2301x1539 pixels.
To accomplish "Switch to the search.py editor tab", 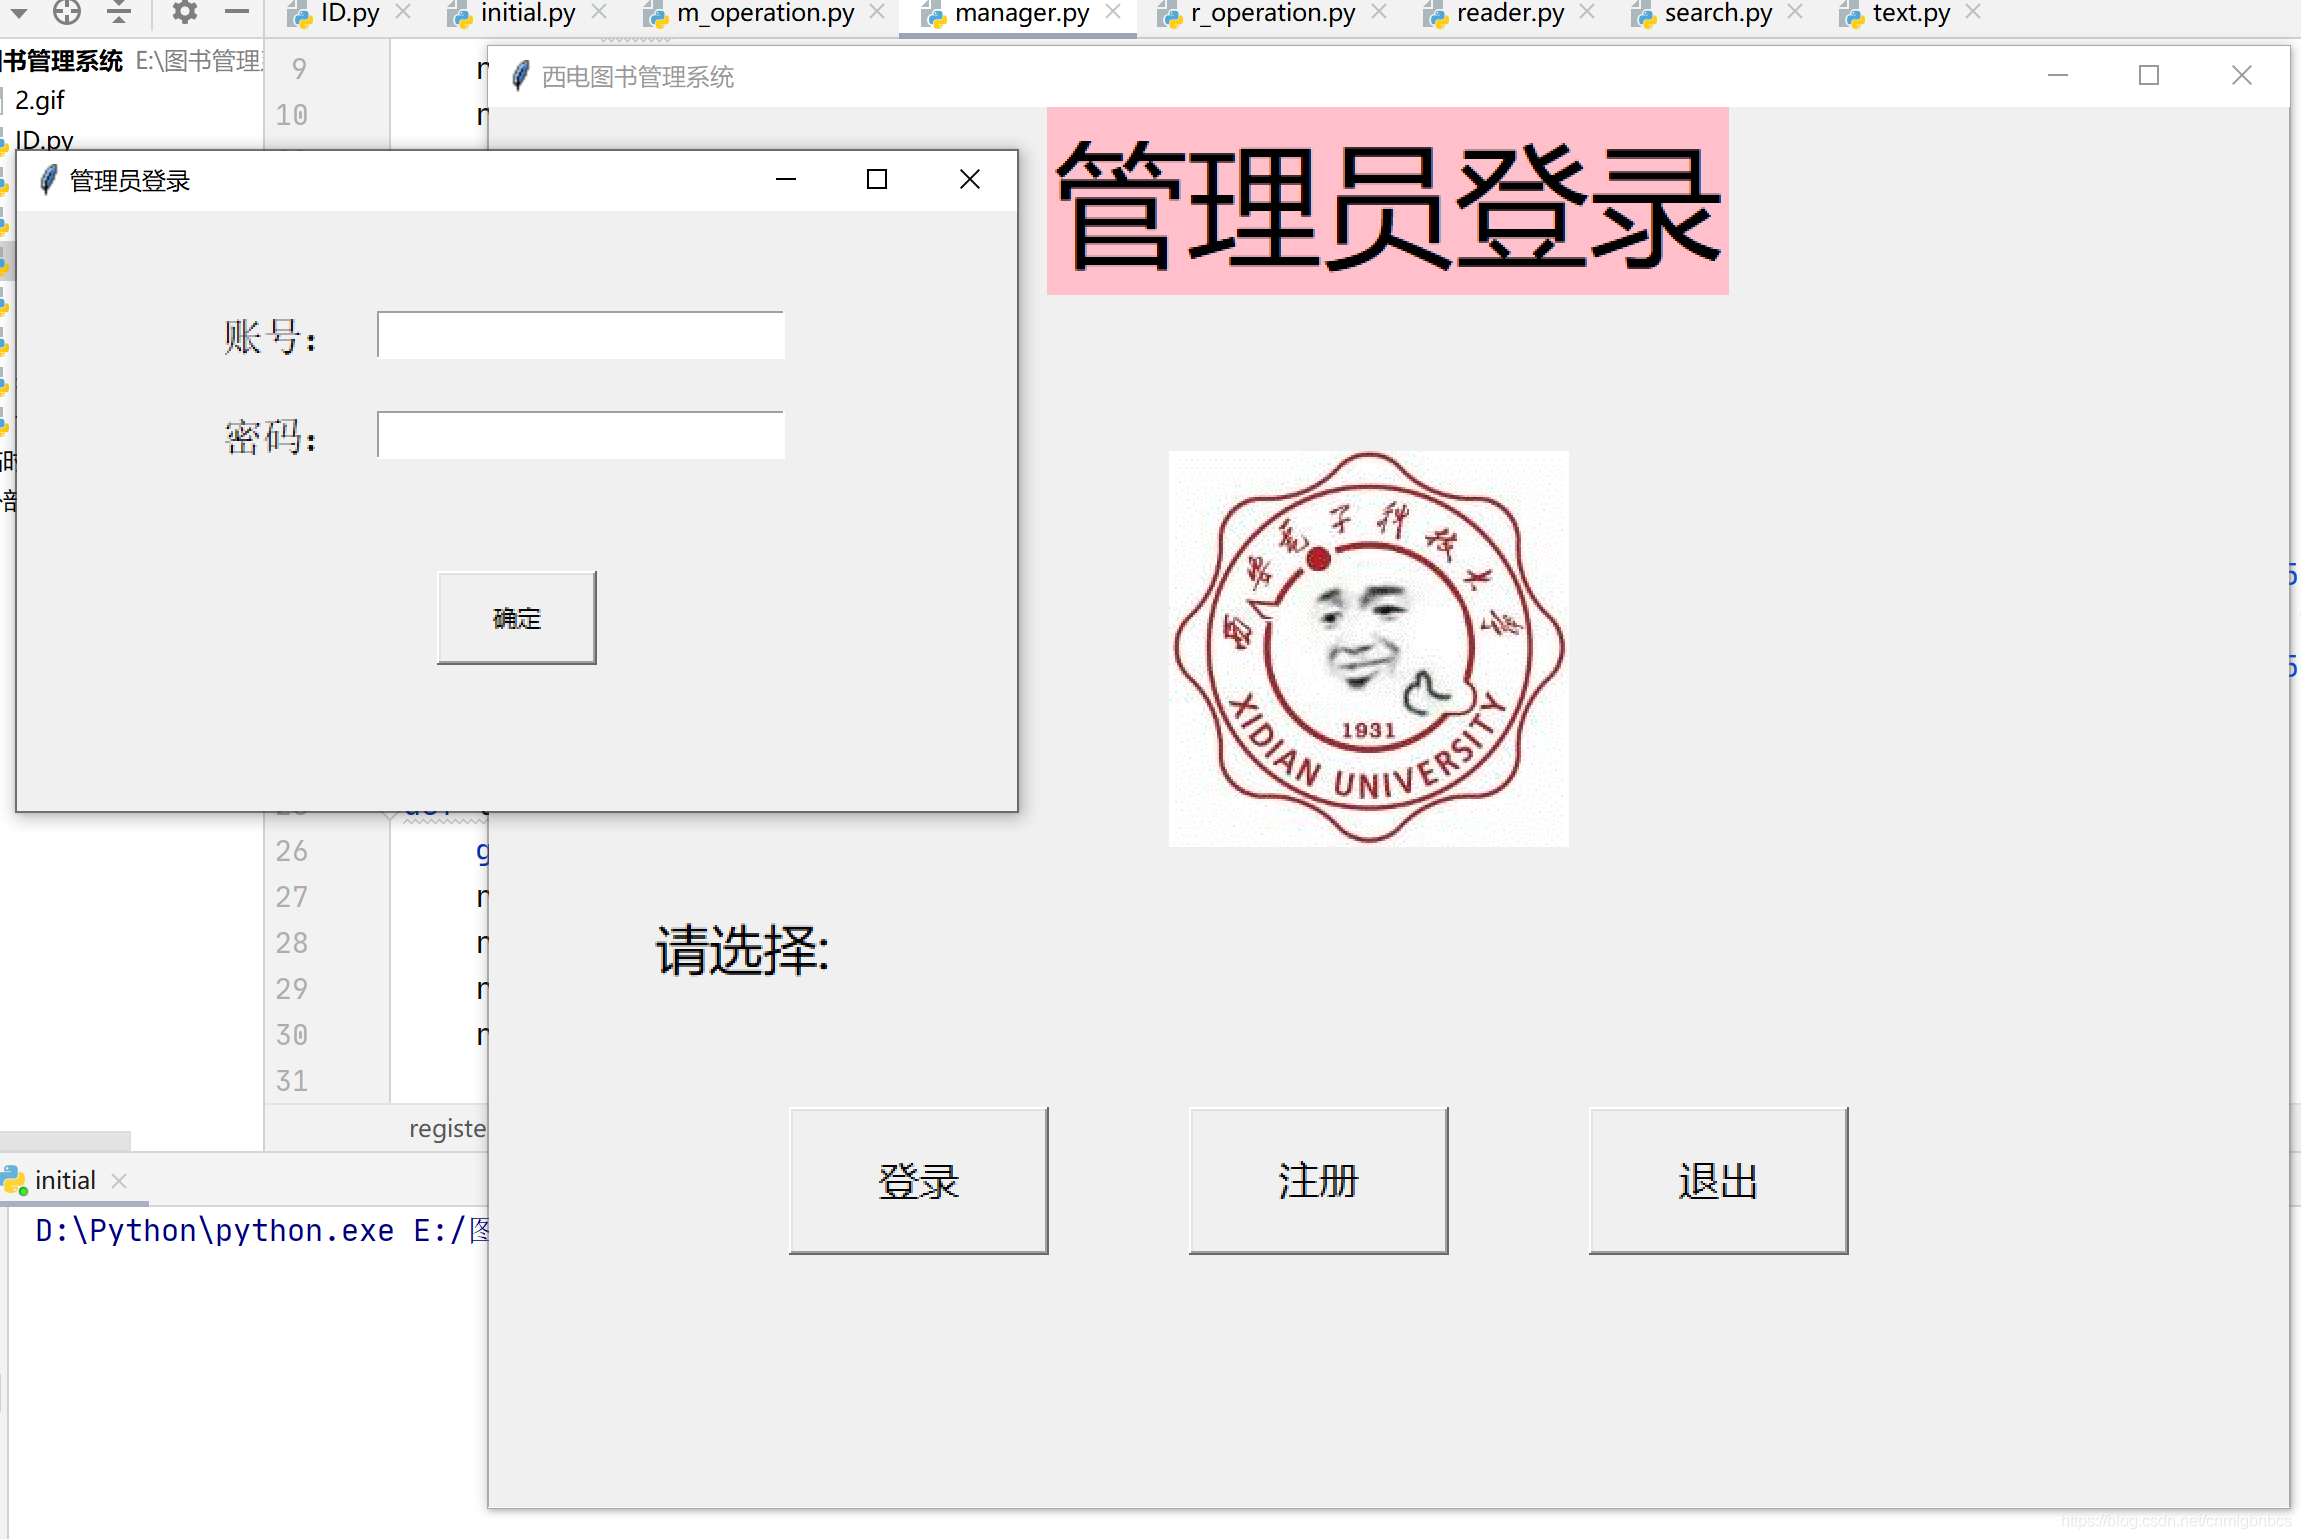I will click(1717, 13).
